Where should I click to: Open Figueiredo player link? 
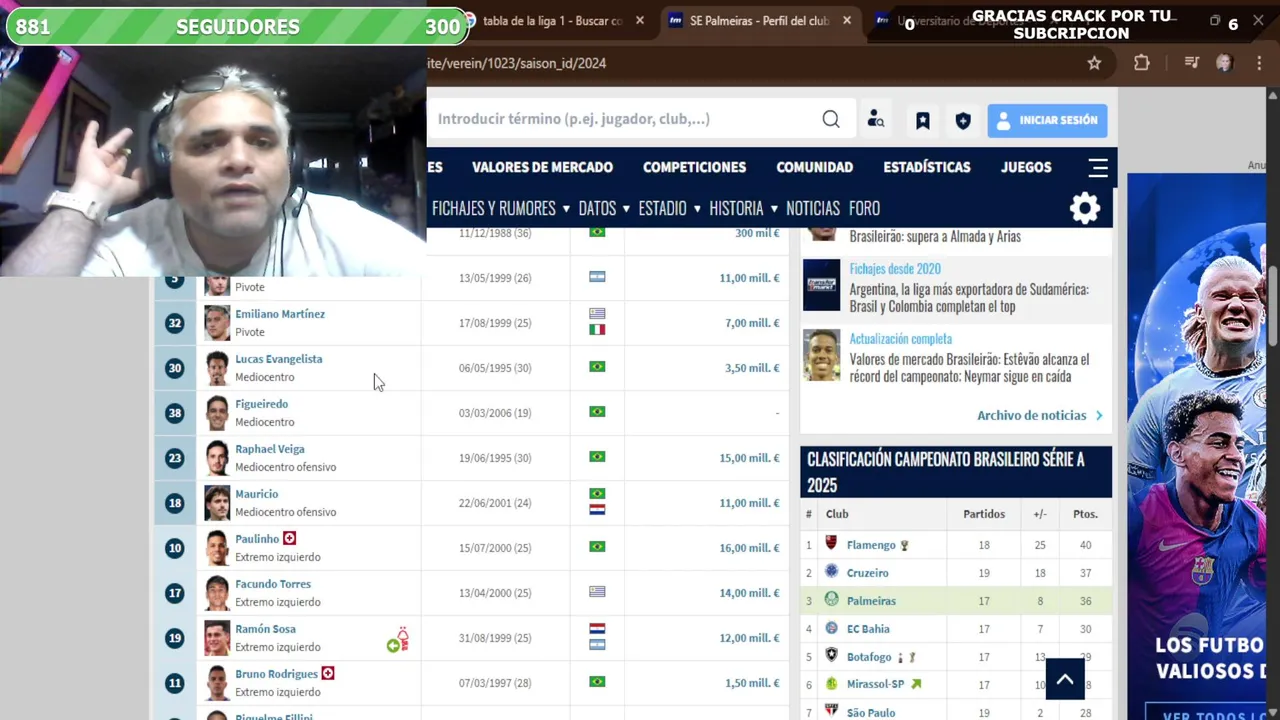coord(261,404)
